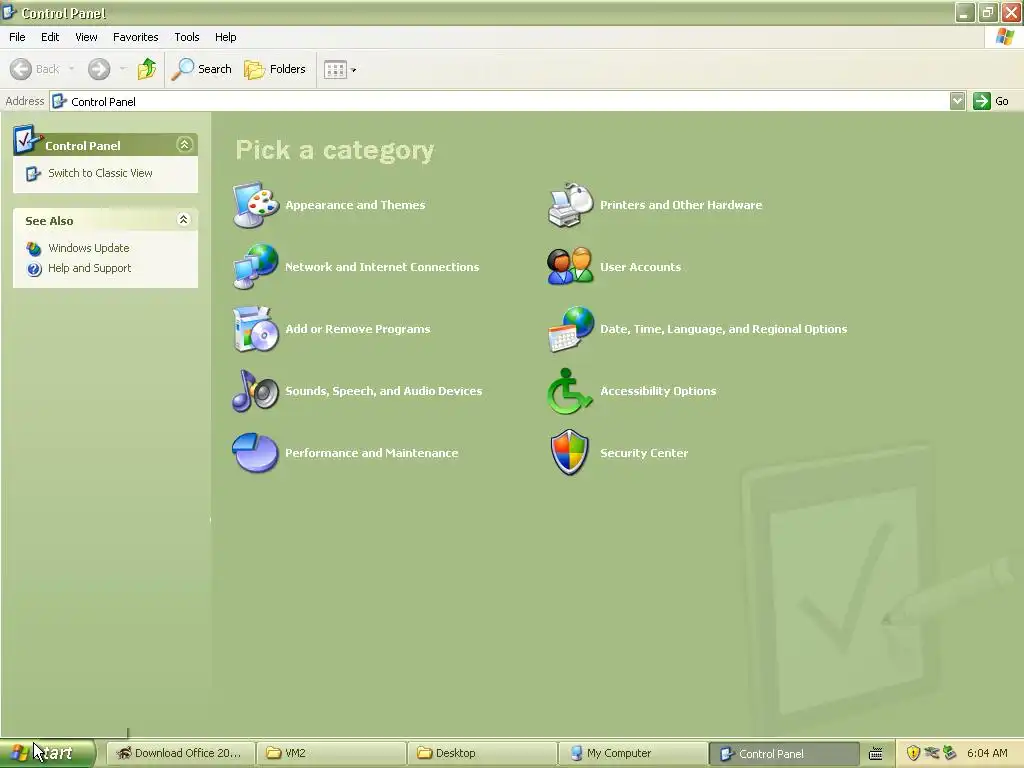1024x768 pixels.
Task: Click the Search magnifier toolbar button
Action: pos(201,69)
